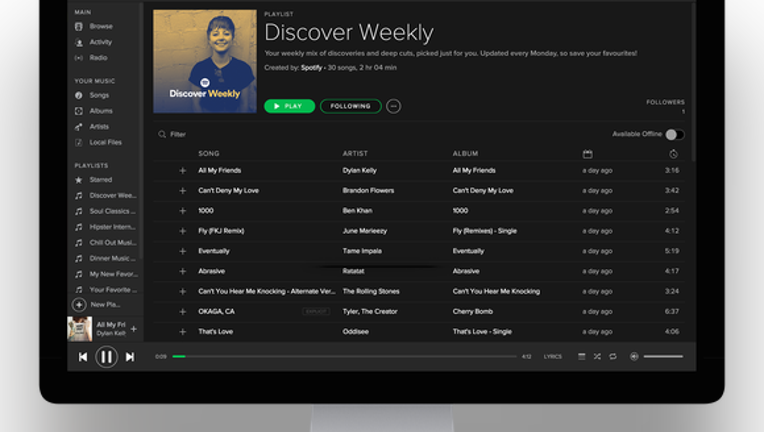Save now playing track with plus icon
The width and height of the screenshot is (764, 432).
[134, 329]
